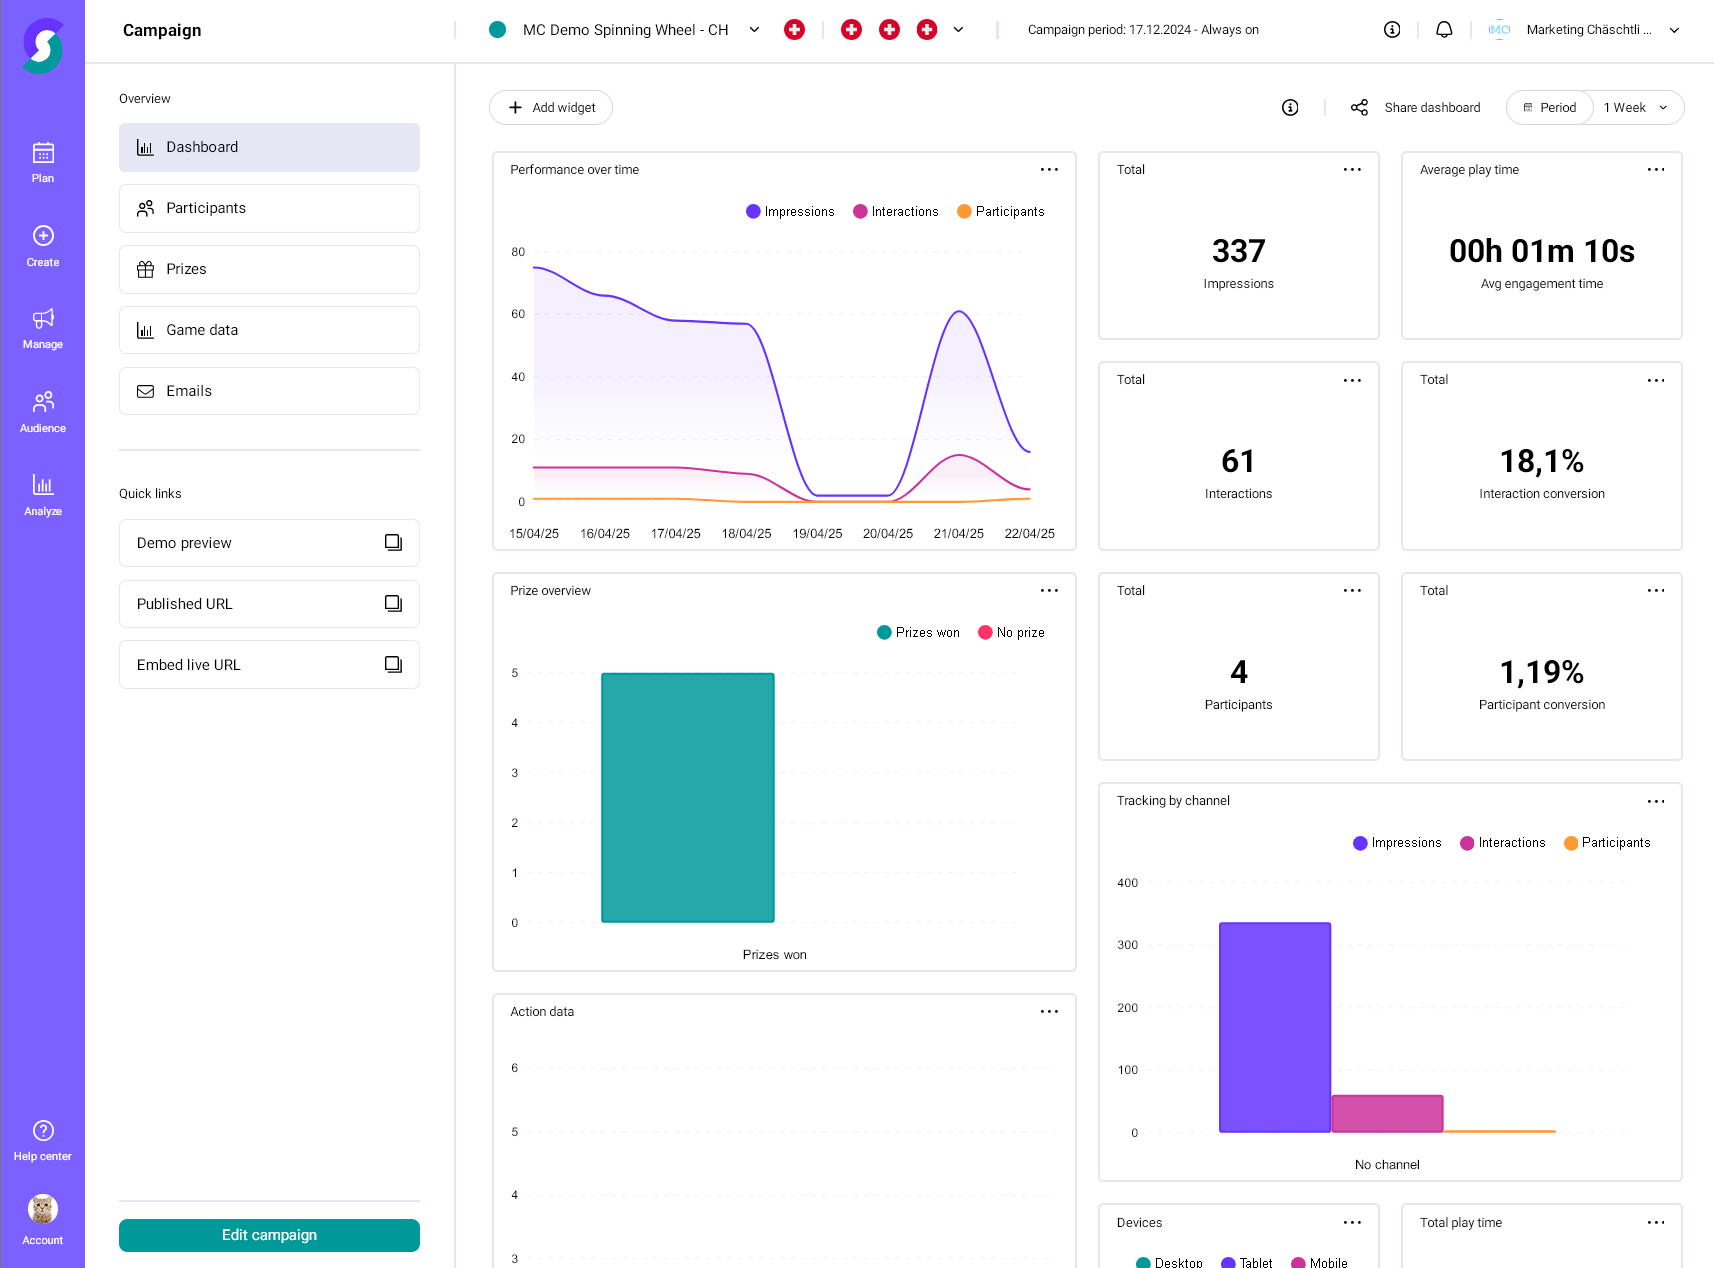Click the Edit campaign button
The height and width of the screenshot is (1268, 1714).
click(268, 1235)
